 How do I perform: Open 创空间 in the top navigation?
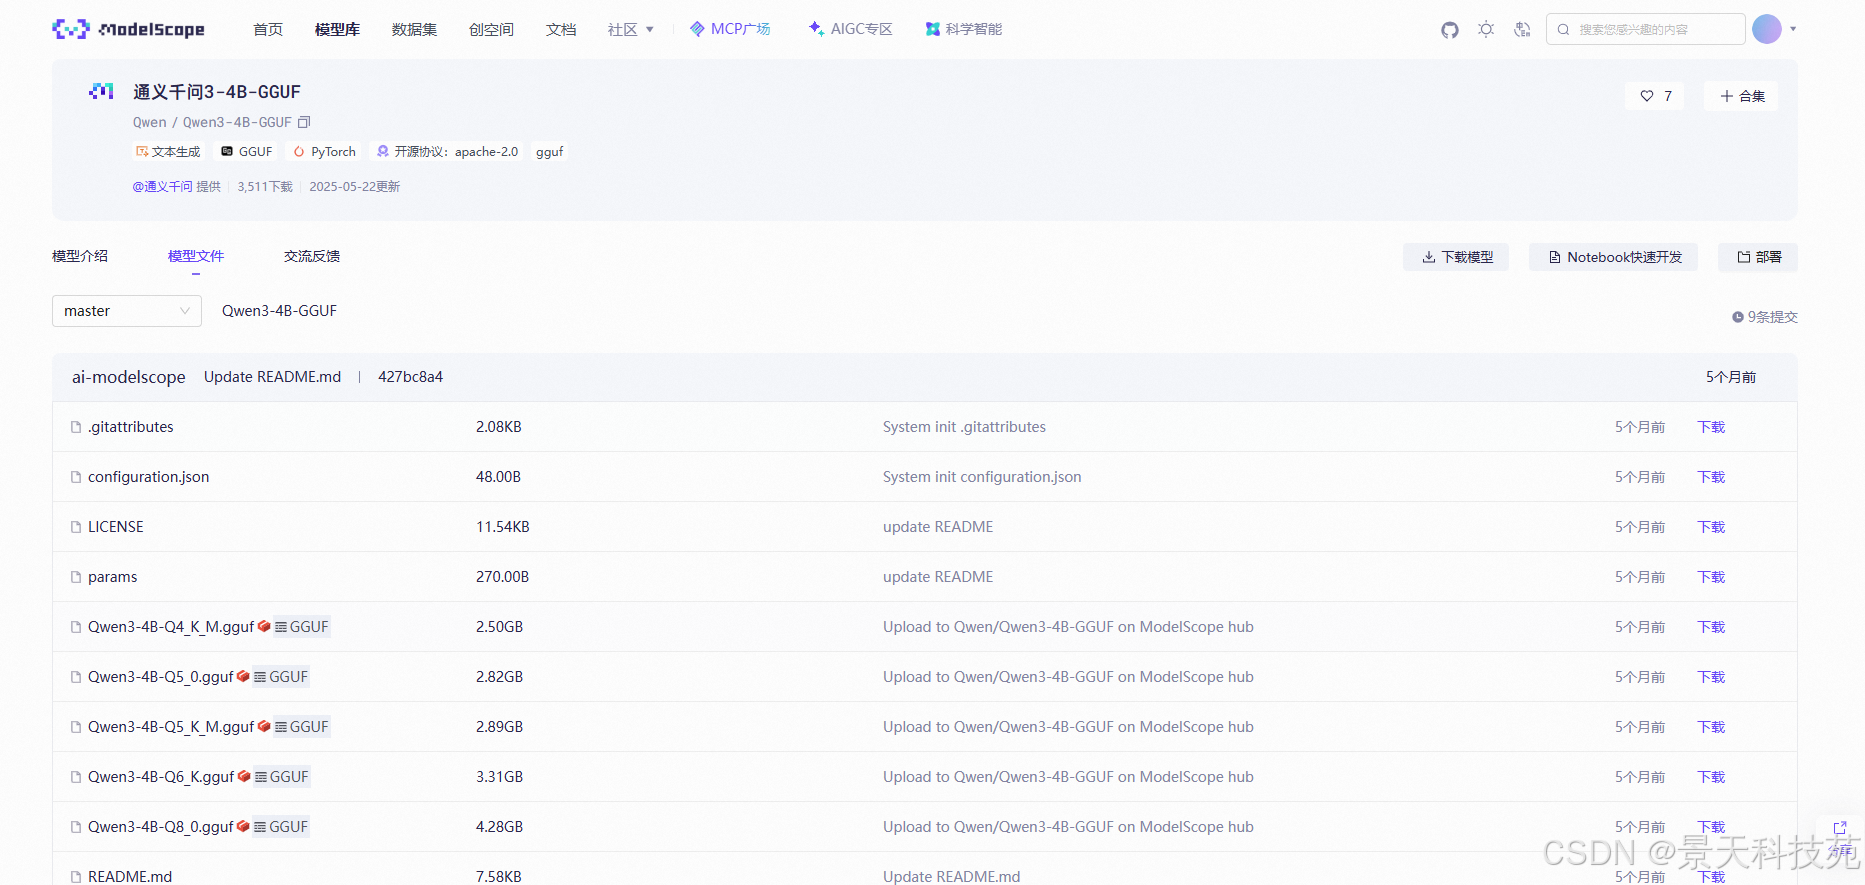491,30
